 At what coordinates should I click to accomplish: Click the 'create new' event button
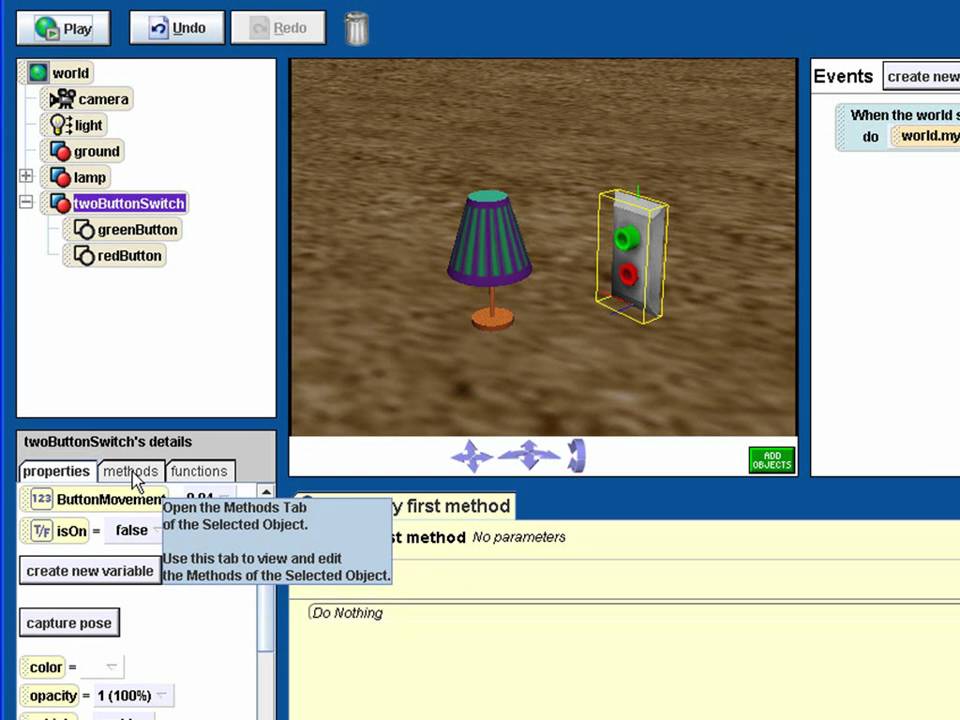click(x=923, y=77)
